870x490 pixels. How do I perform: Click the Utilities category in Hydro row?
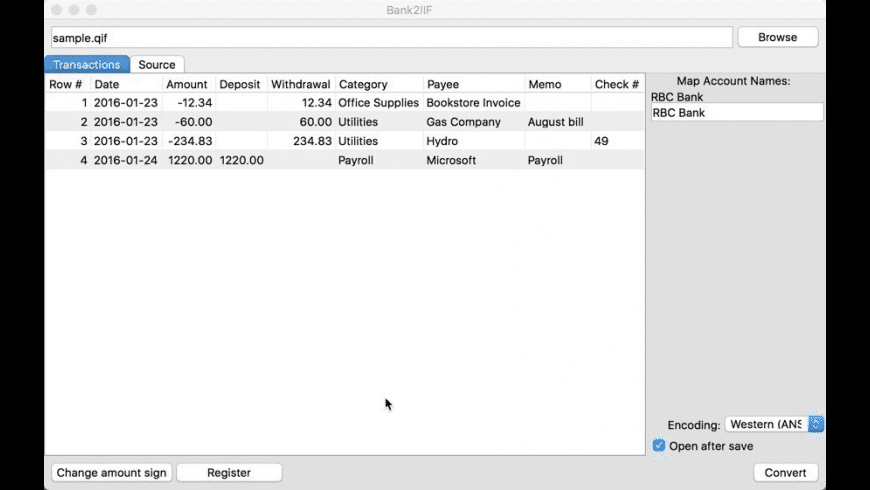tap(379, 141)
